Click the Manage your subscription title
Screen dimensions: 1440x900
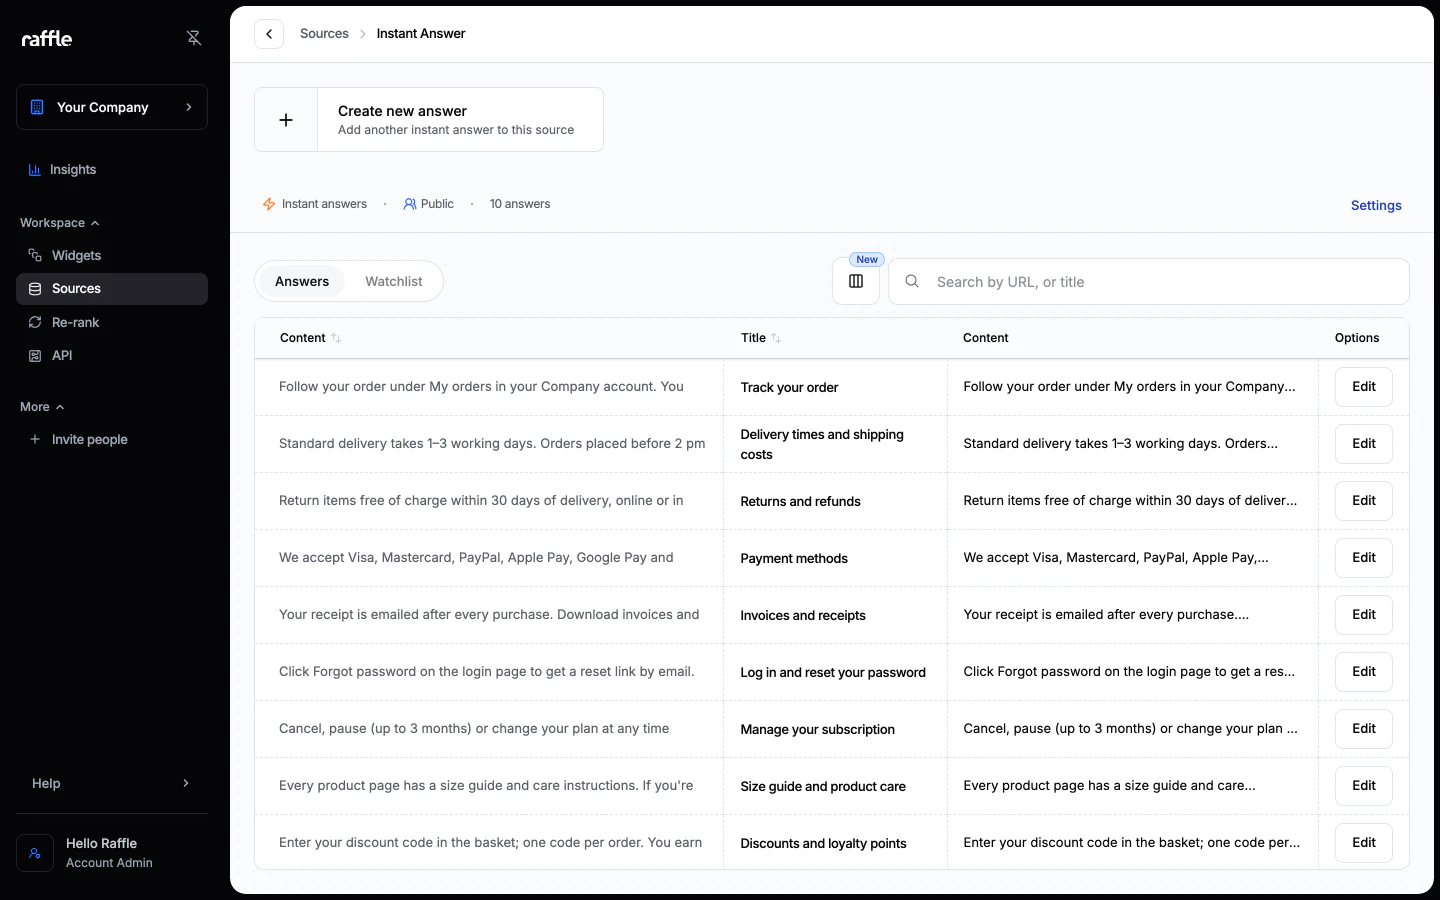pyautogui.click(x=817, y=730)
